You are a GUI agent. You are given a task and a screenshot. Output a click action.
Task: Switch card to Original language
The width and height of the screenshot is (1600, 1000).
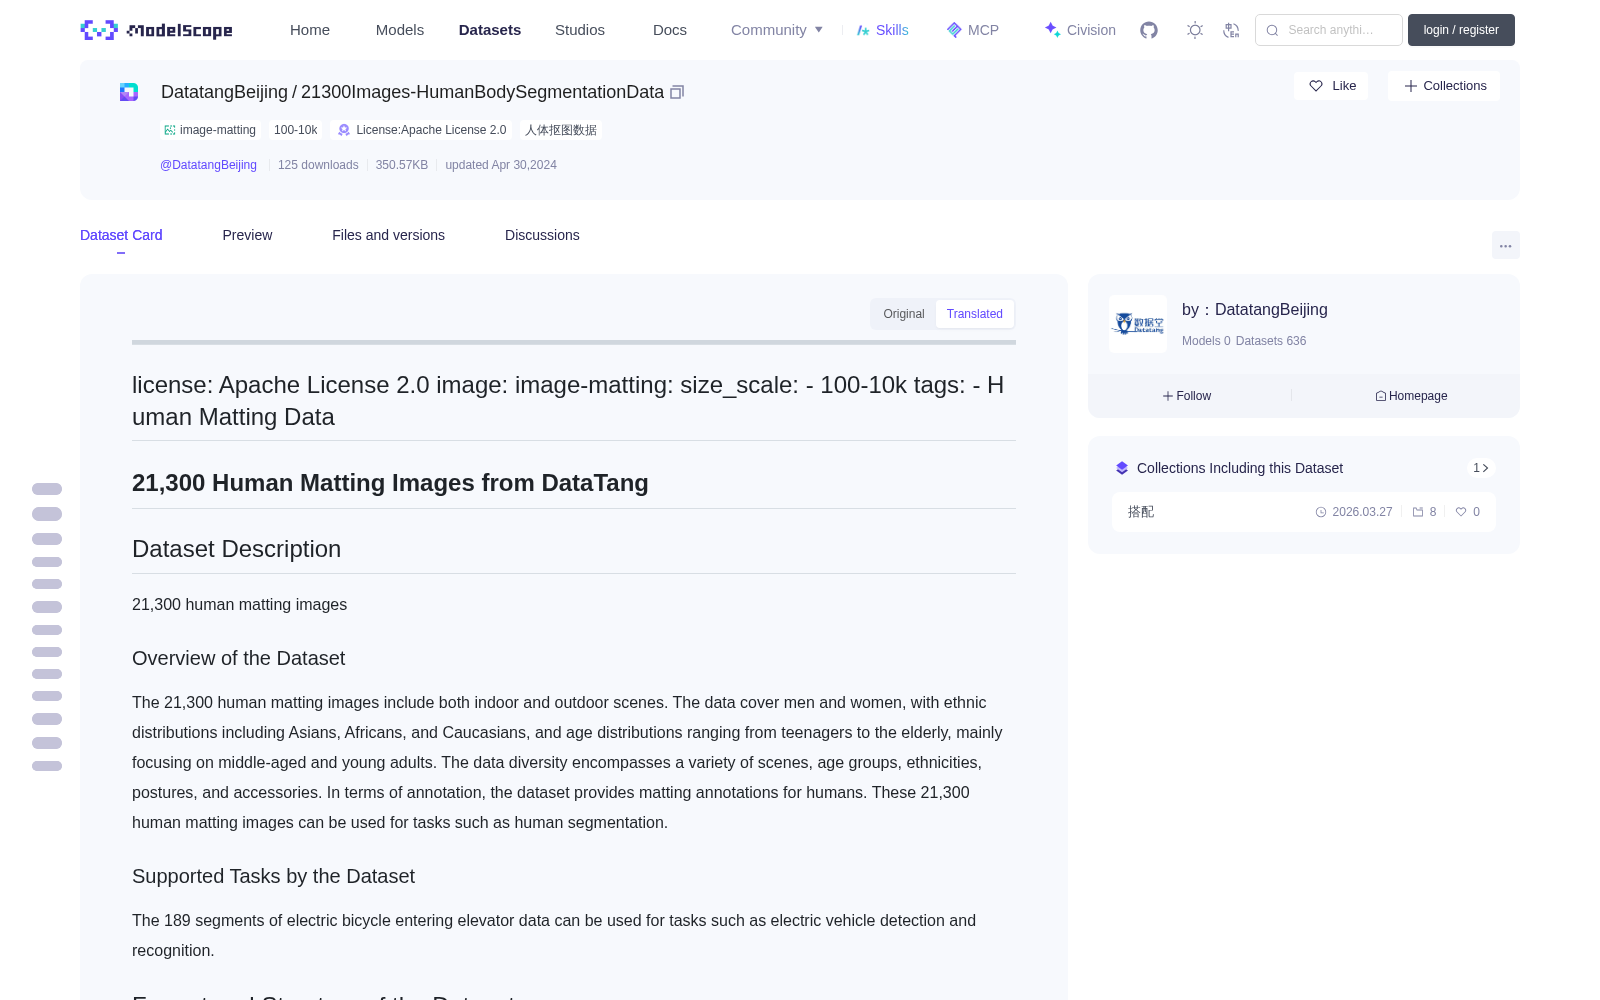pos(904,314)
